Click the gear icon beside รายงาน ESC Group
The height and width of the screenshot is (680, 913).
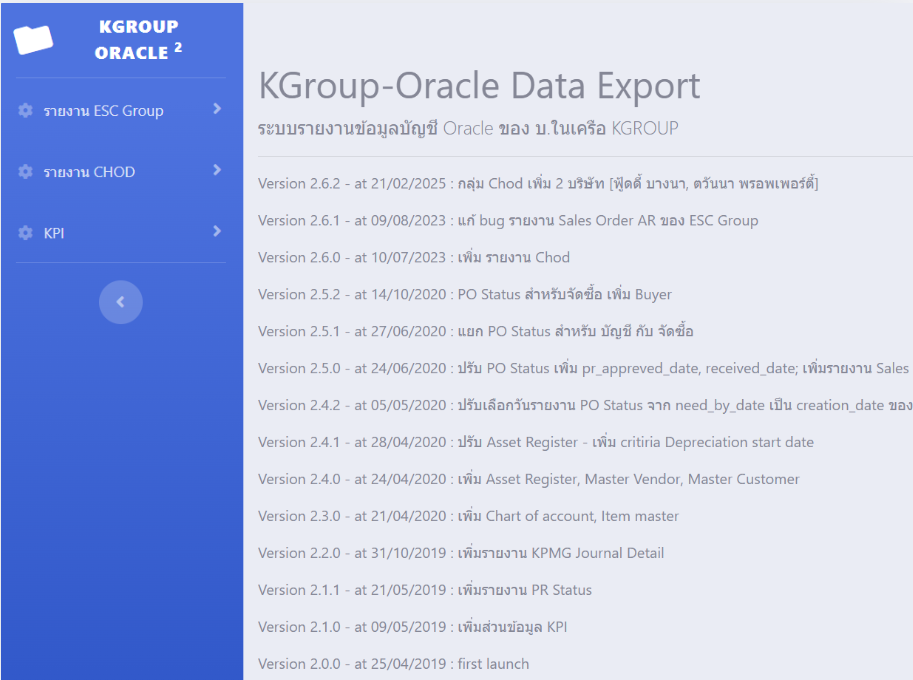click(26, 111)
